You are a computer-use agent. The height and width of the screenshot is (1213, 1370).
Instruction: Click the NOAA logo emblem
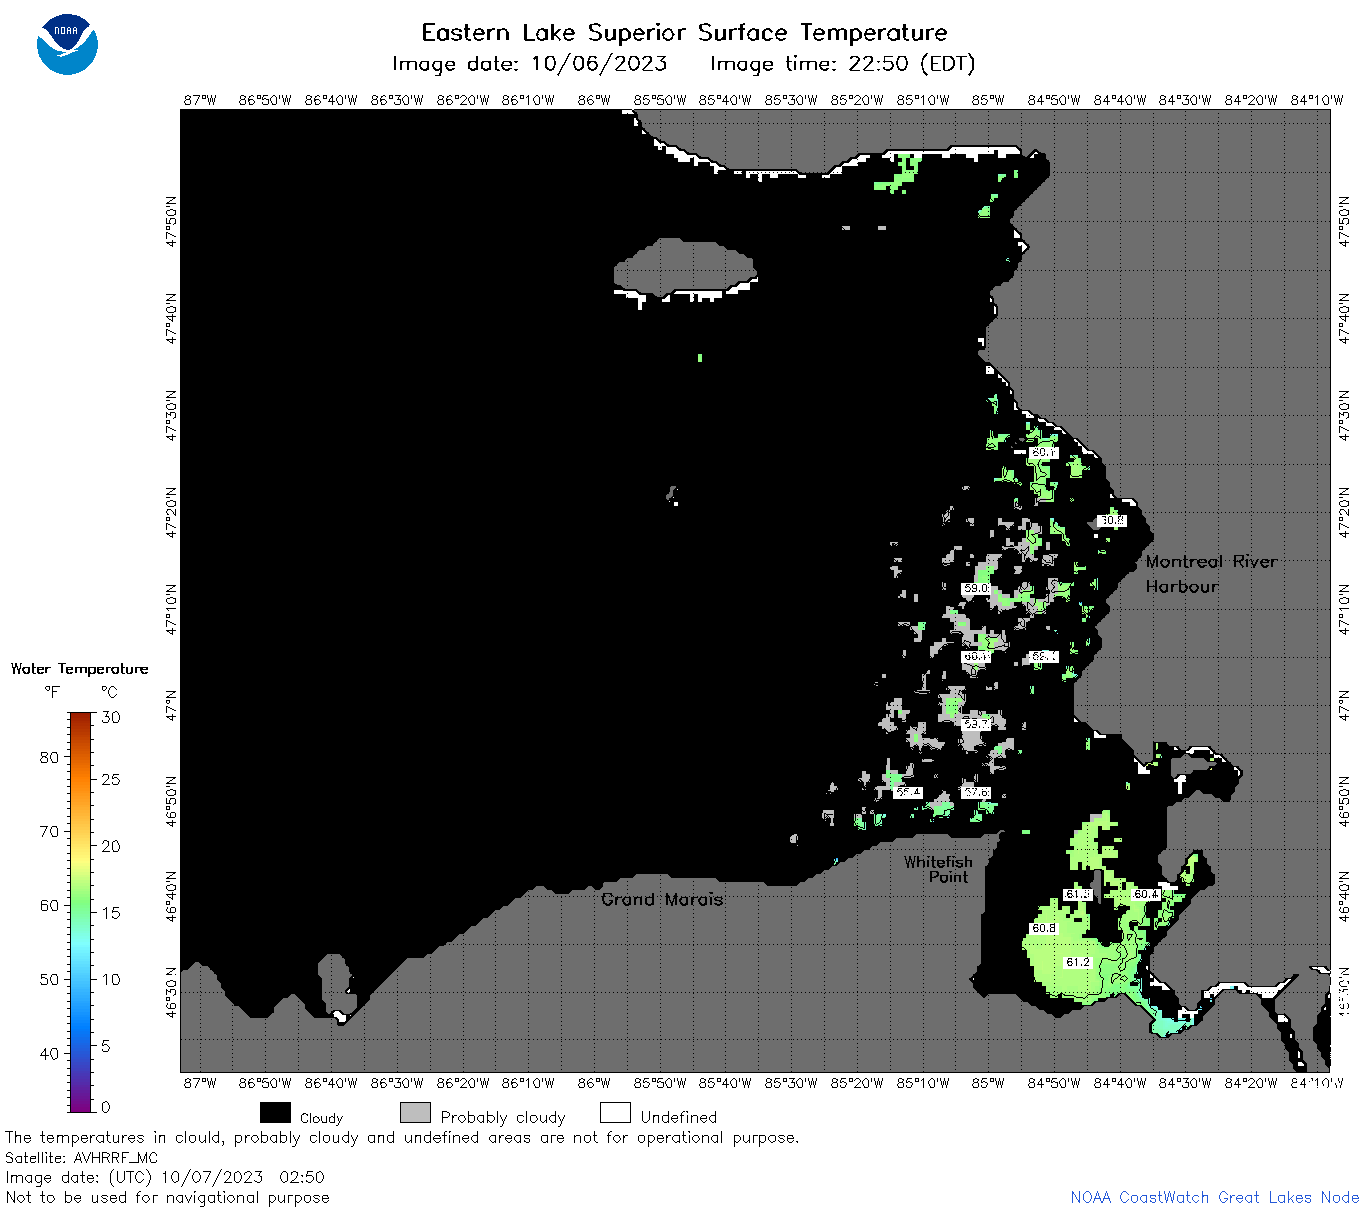[67, 45]
